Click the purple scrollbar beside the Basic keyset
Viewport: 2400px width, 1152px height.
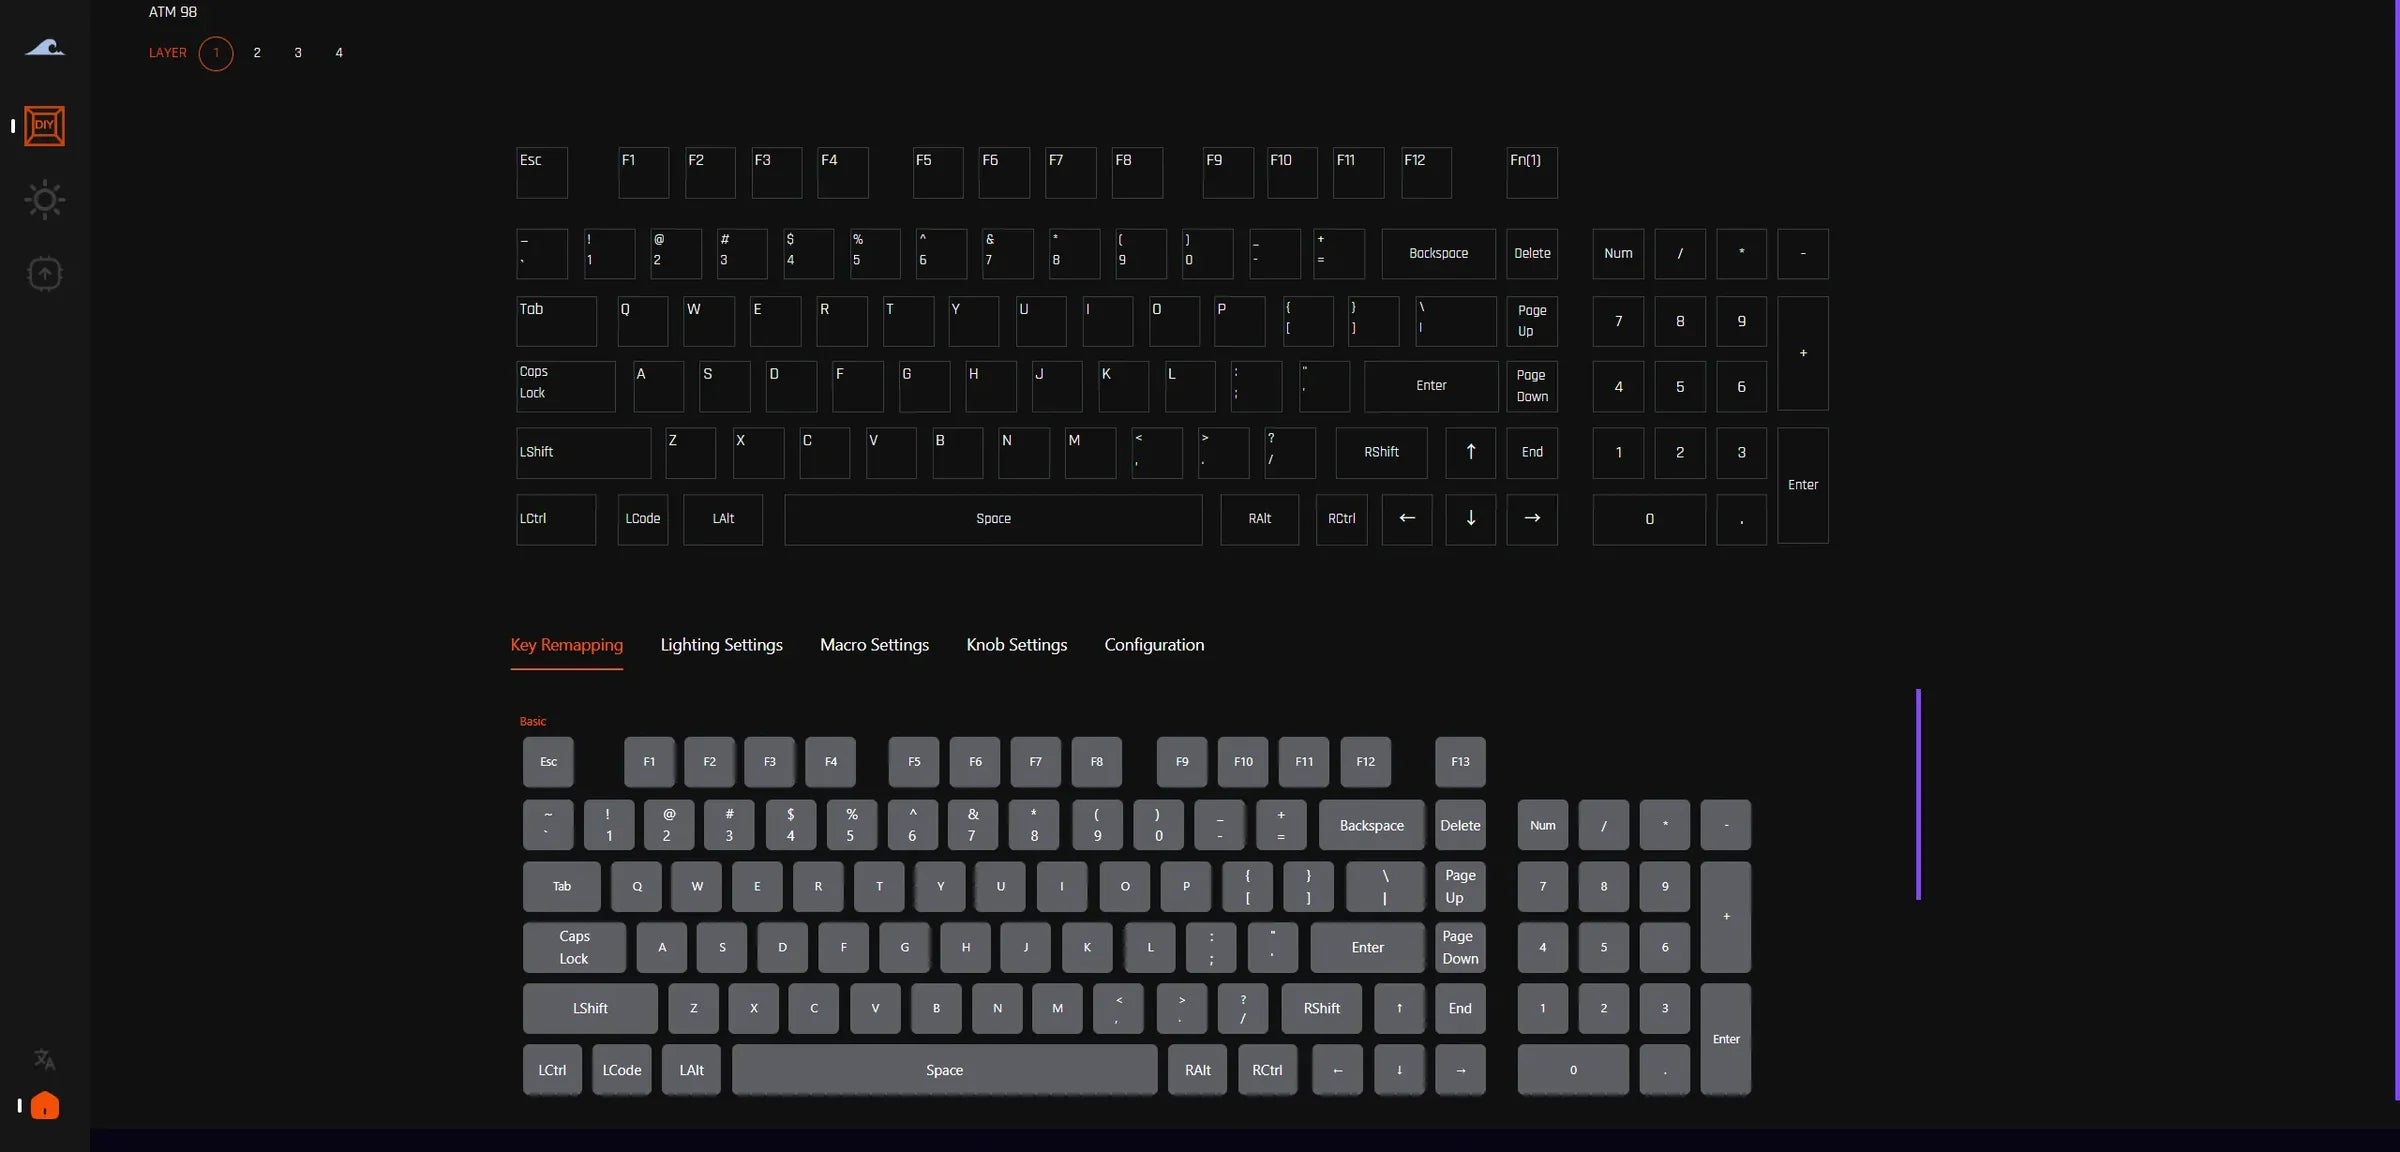tap(1918, 794)
